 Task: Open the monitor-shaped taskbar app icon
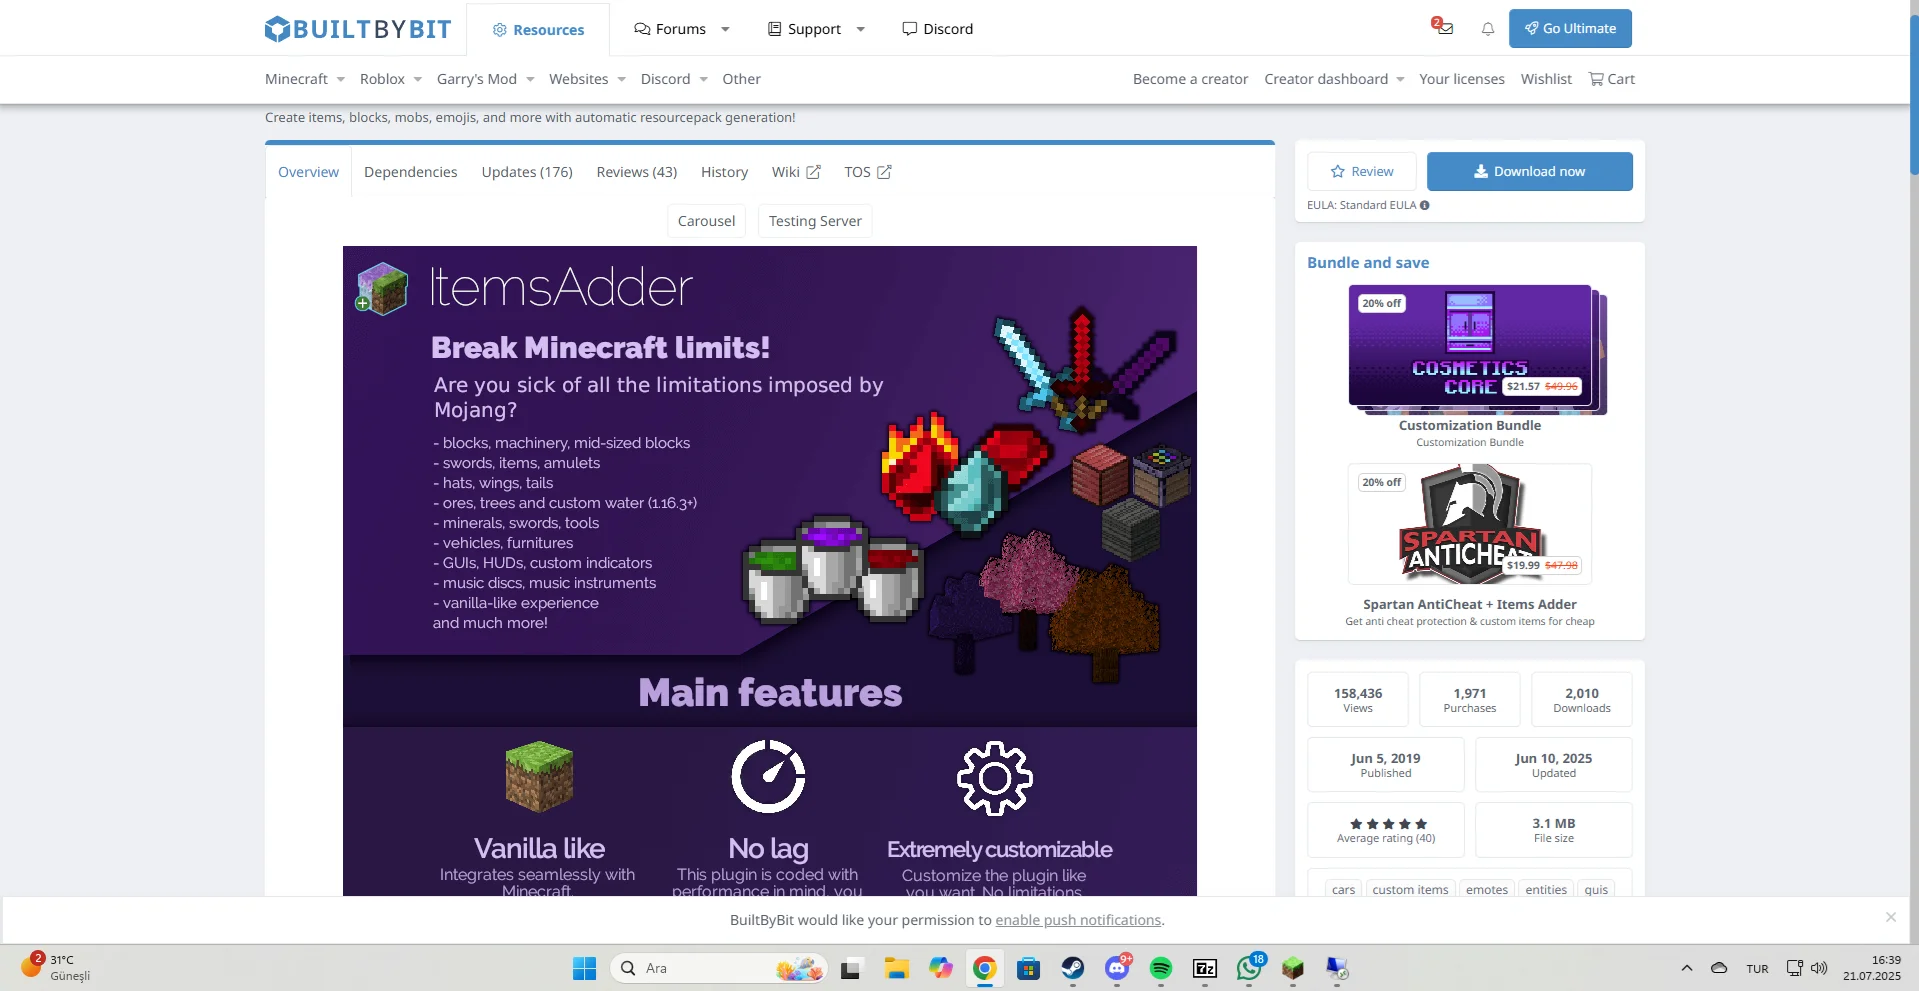1337,968
